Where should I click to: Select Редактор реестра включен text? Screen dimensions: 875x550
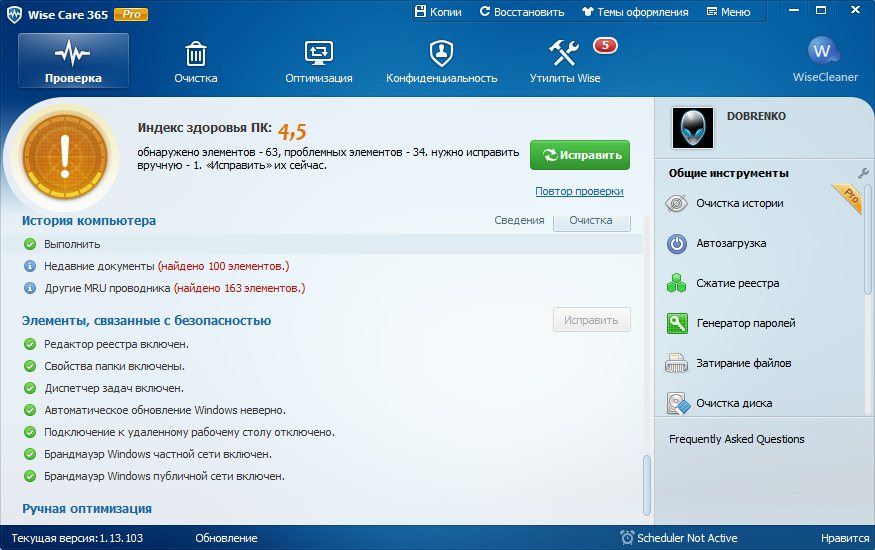[116, 344]
